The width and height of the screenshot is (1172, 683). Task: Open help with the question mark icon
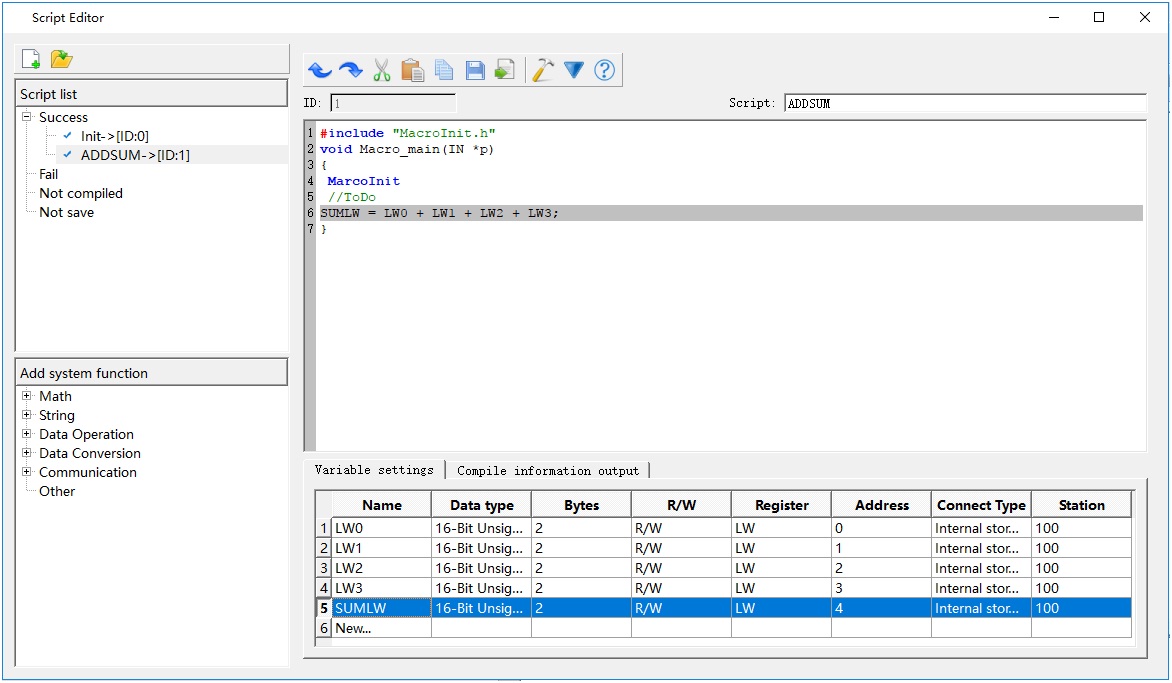604,70
